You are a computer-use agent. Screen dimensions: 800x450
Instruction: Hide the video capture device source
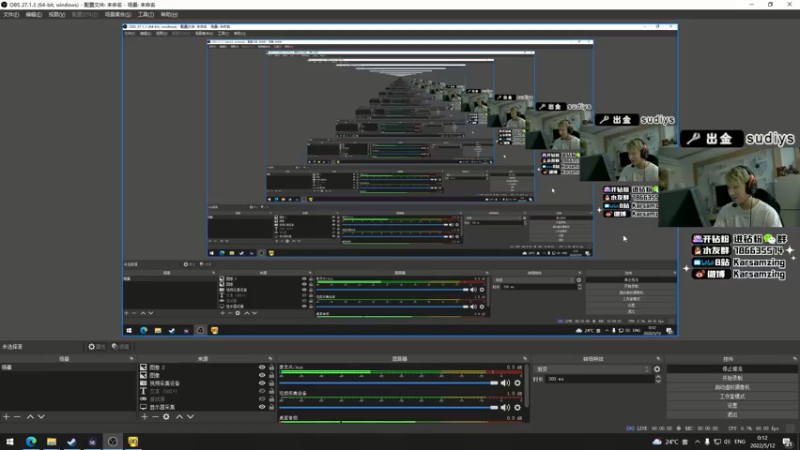[x=262, y=383]
